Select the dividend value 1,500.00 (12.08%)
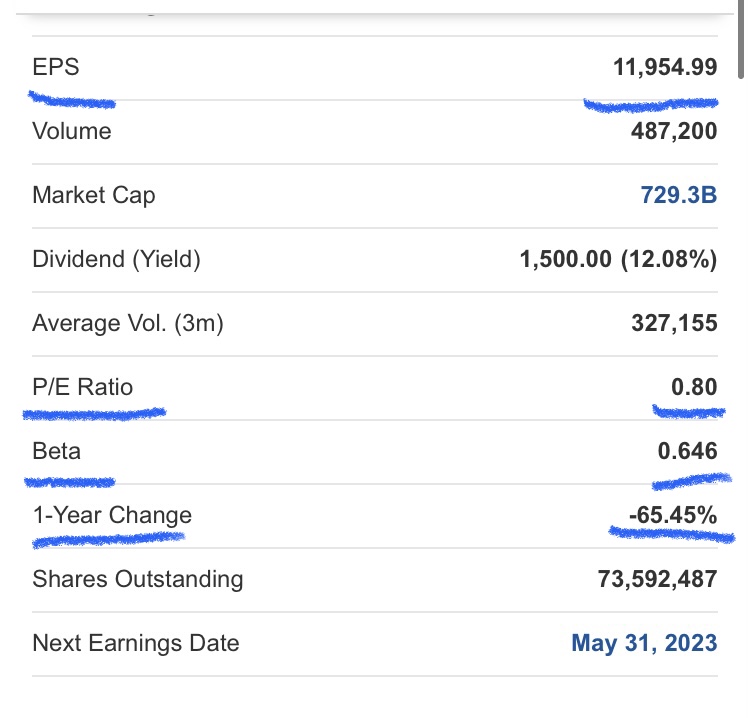 618,259
